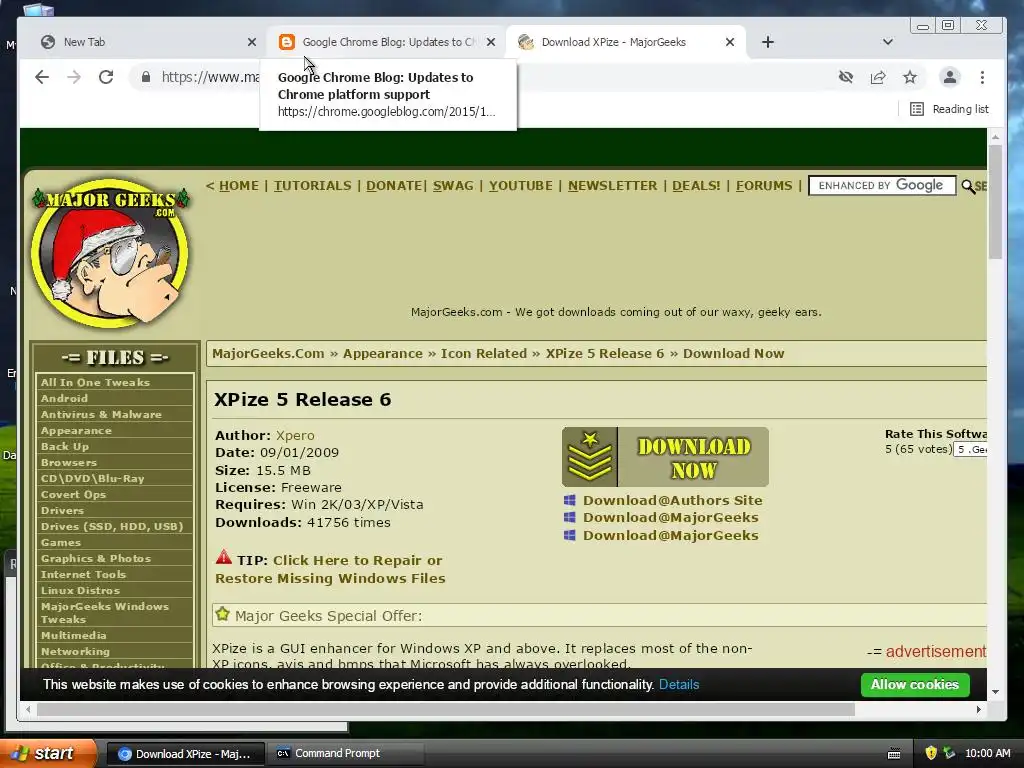
Task: Open the FORUMS menu link
Action: (x=764, y=185)
